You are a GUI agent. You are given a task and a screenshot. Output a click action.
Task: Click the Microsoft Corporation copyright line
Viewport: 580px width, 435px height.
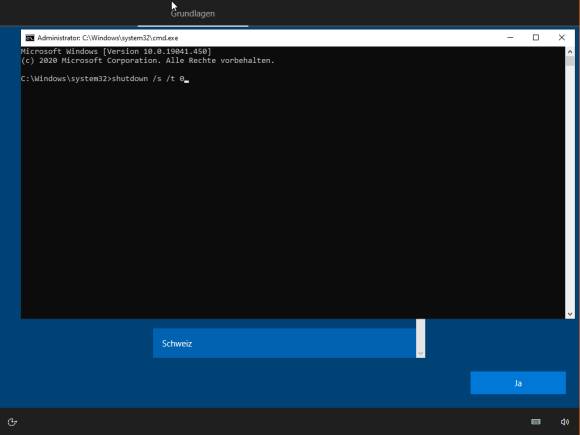click(x=148, y=60)
